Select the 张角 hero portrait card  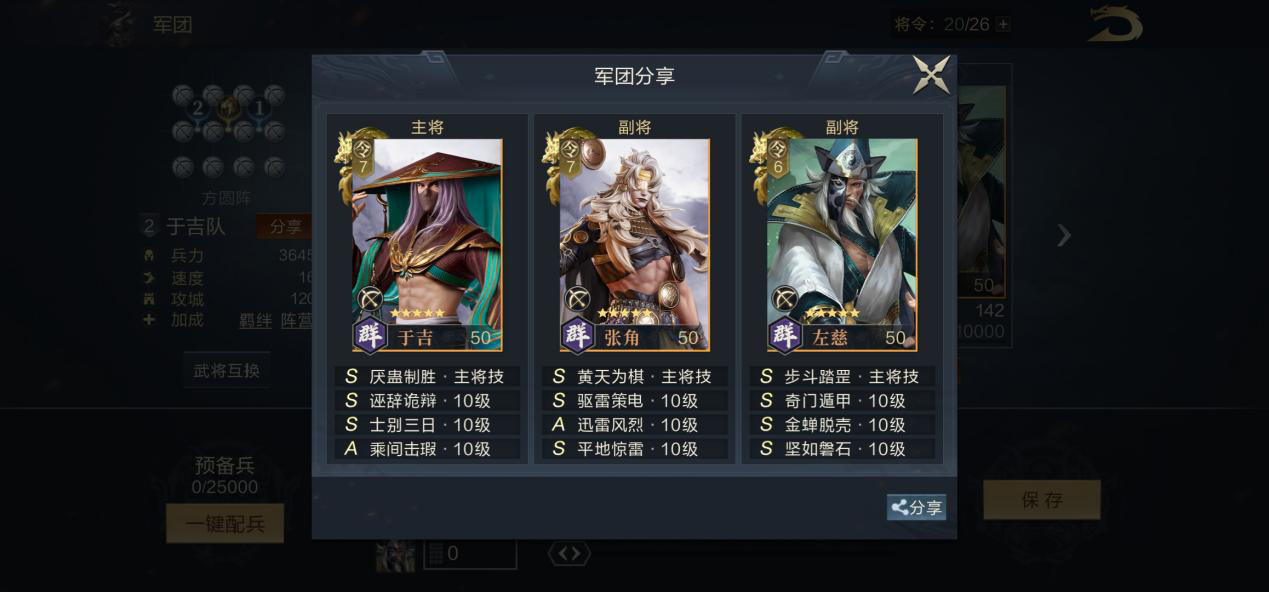tap(634, 245)
